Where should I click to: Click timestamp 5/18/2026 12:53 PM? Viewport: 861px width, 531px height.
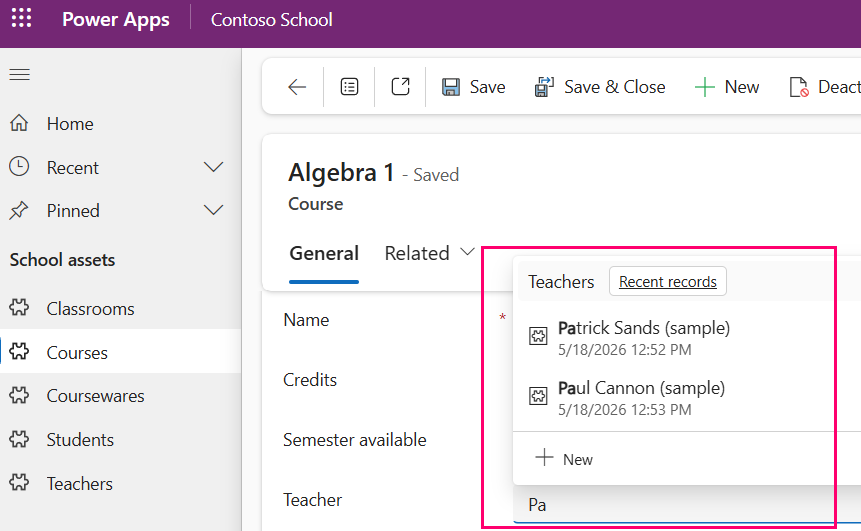[624, 410]
